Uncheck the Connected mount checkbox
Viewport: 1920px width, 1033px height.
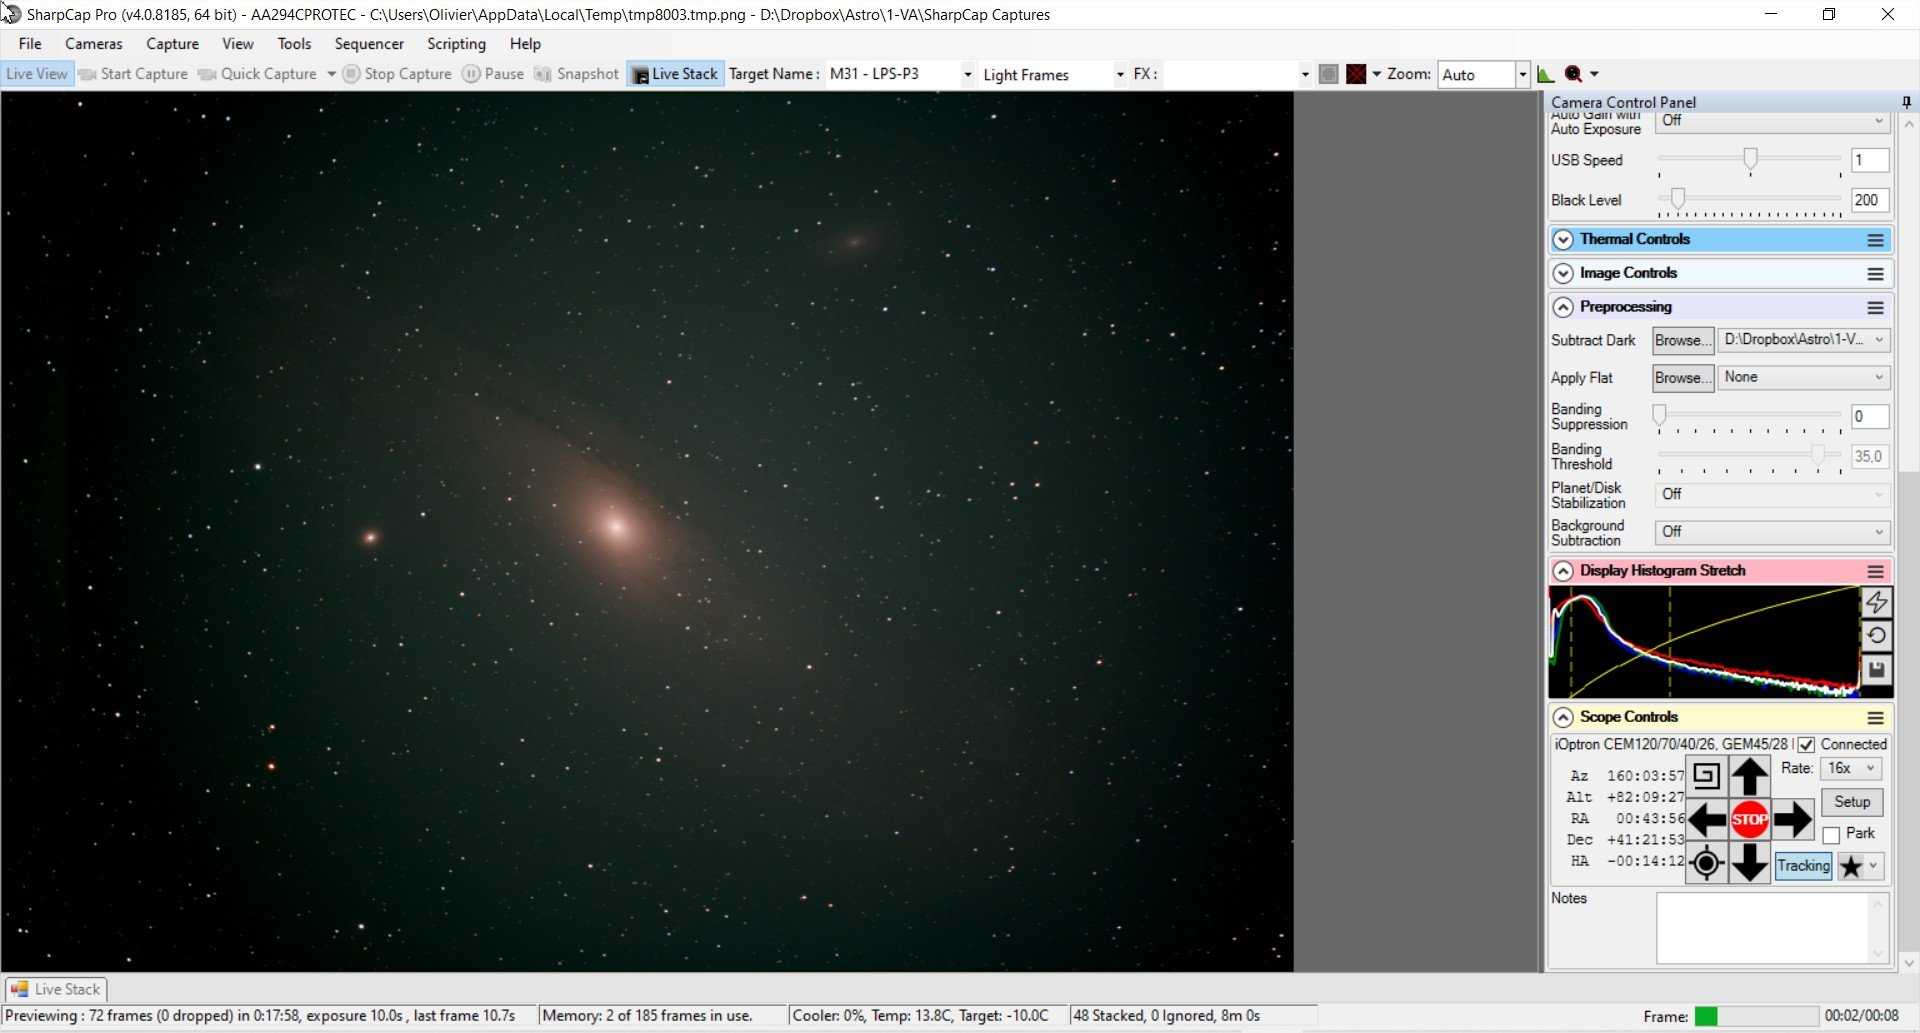point(1806,745)
